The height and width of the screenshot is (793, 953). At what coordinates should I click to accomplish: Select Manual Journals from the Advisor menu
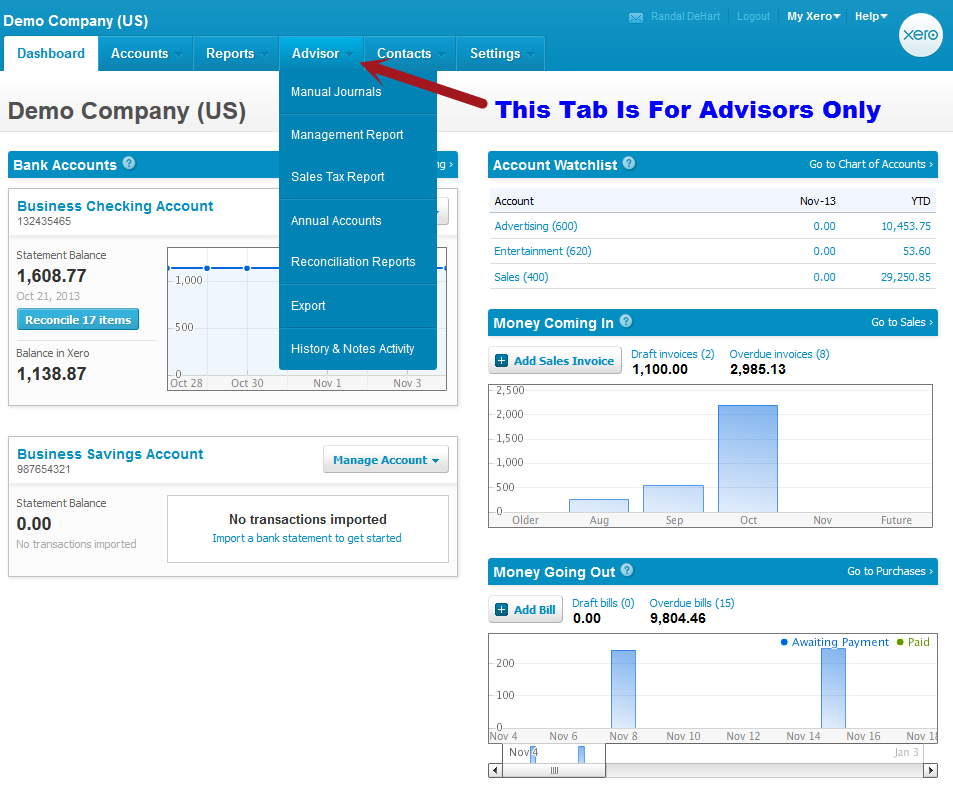[336, 91]
